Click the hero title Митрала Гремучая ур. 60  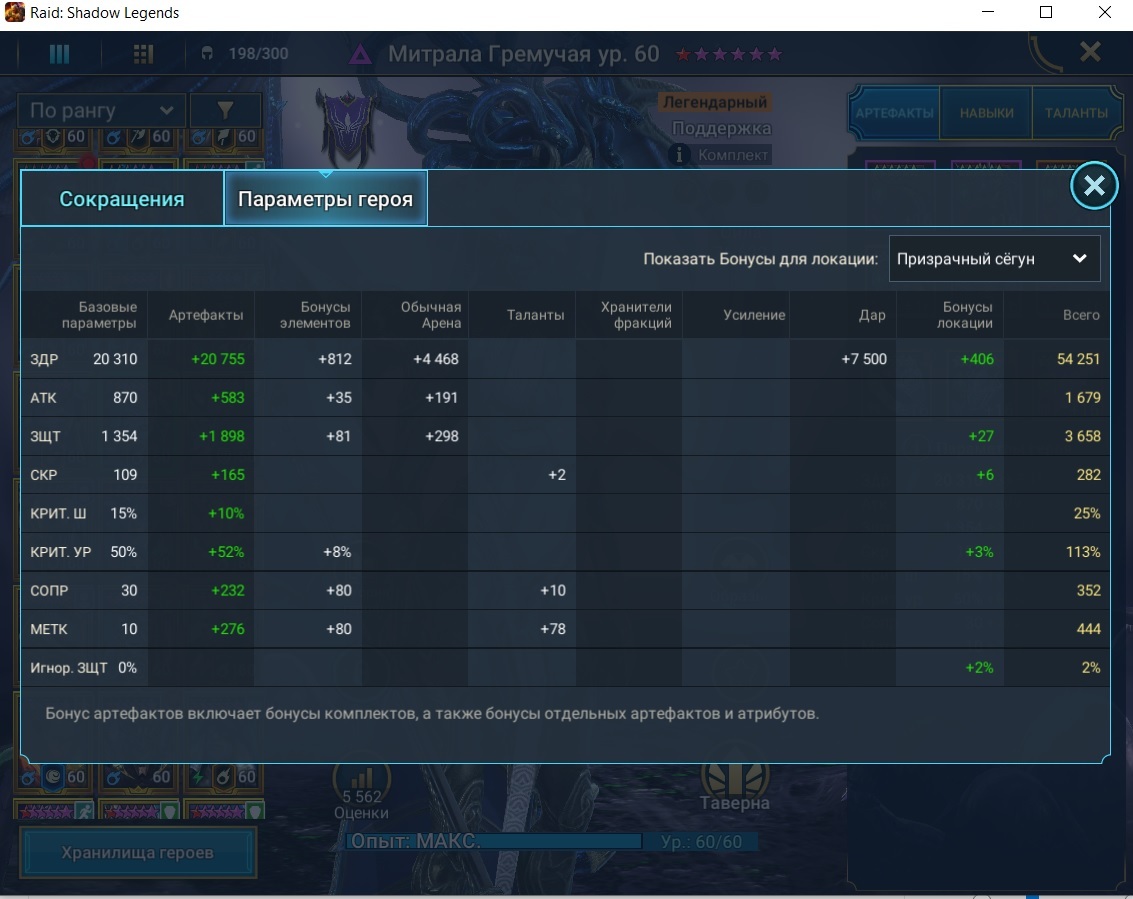point(523,54)
